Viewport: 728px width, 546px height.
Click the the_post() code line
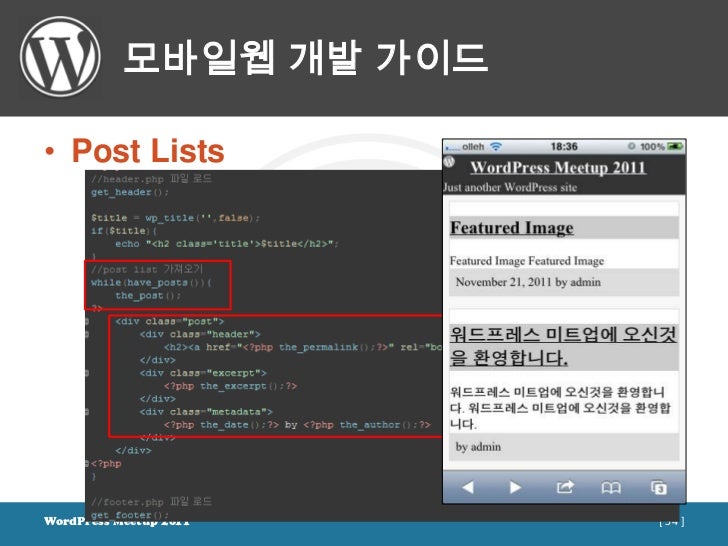tap(148, 295)
